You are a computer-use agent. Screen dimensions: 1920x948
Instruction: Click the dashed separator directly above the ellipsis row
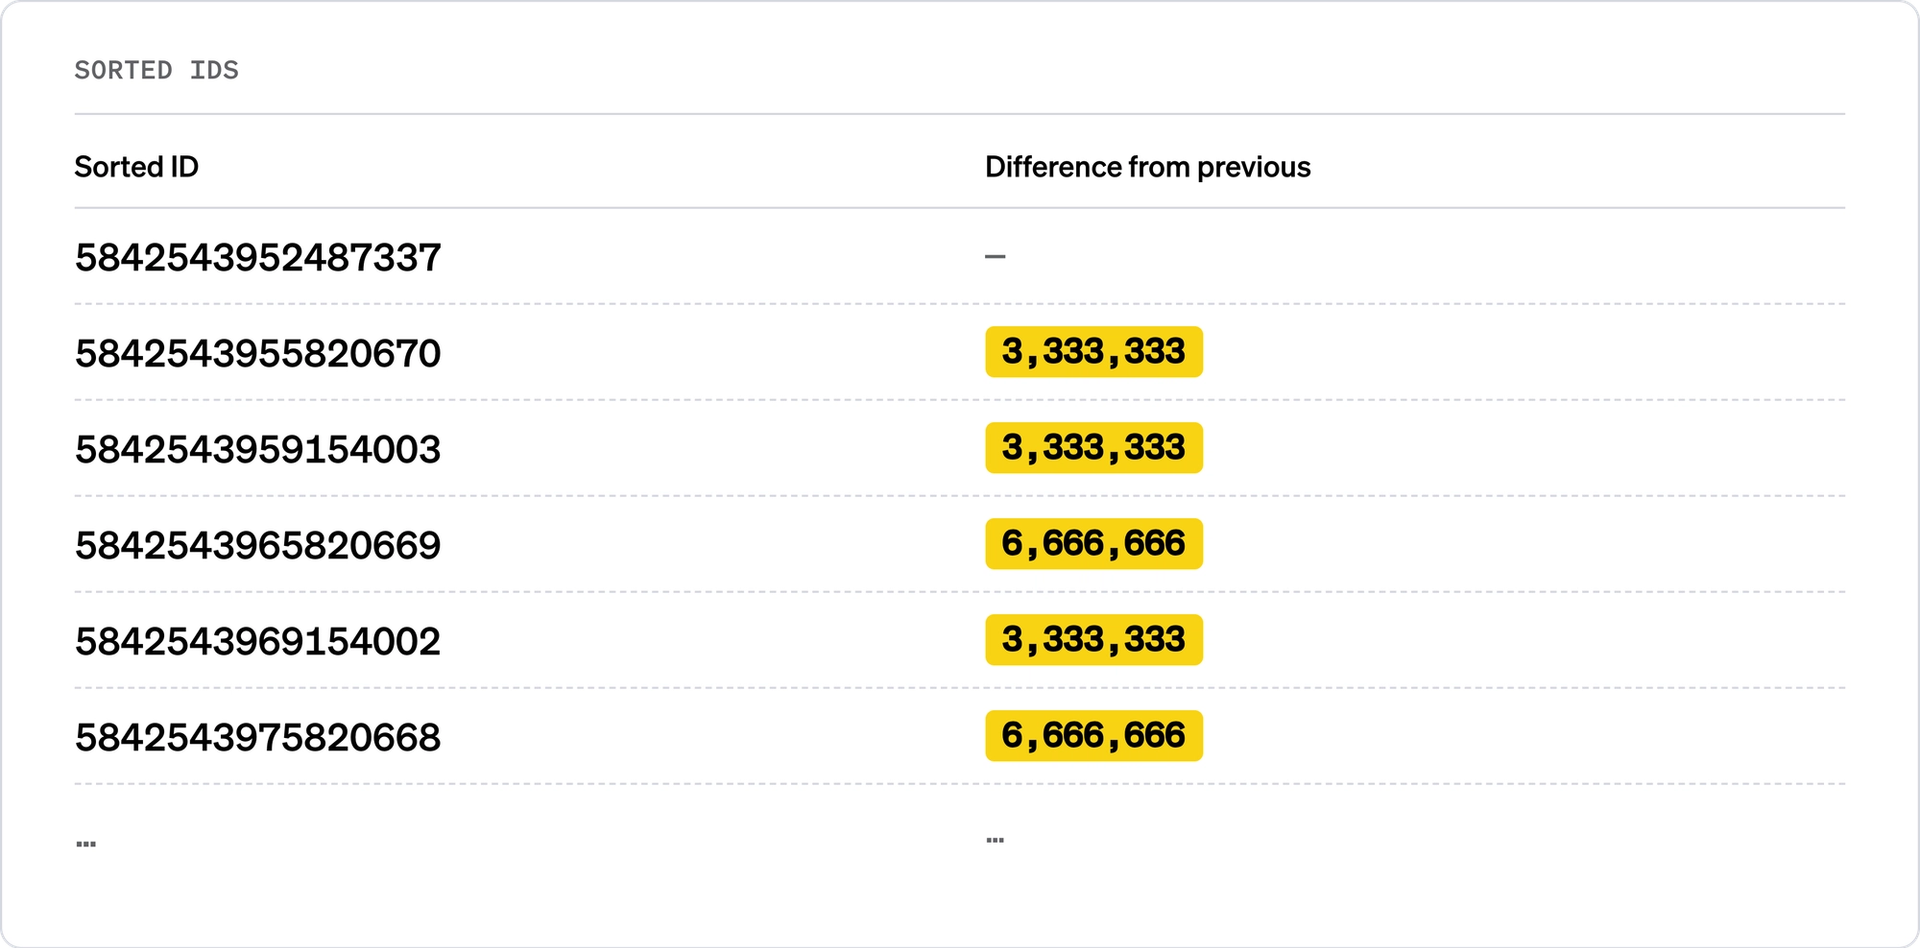tap(960, 784)
